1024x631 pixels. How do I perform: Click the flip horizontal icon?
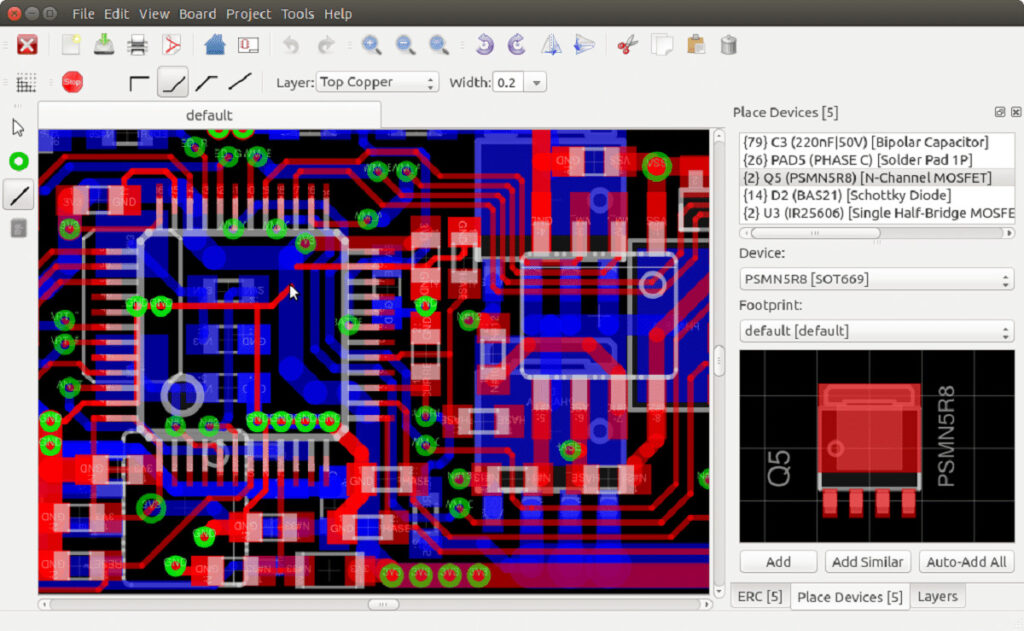click(x=583, y=45)
